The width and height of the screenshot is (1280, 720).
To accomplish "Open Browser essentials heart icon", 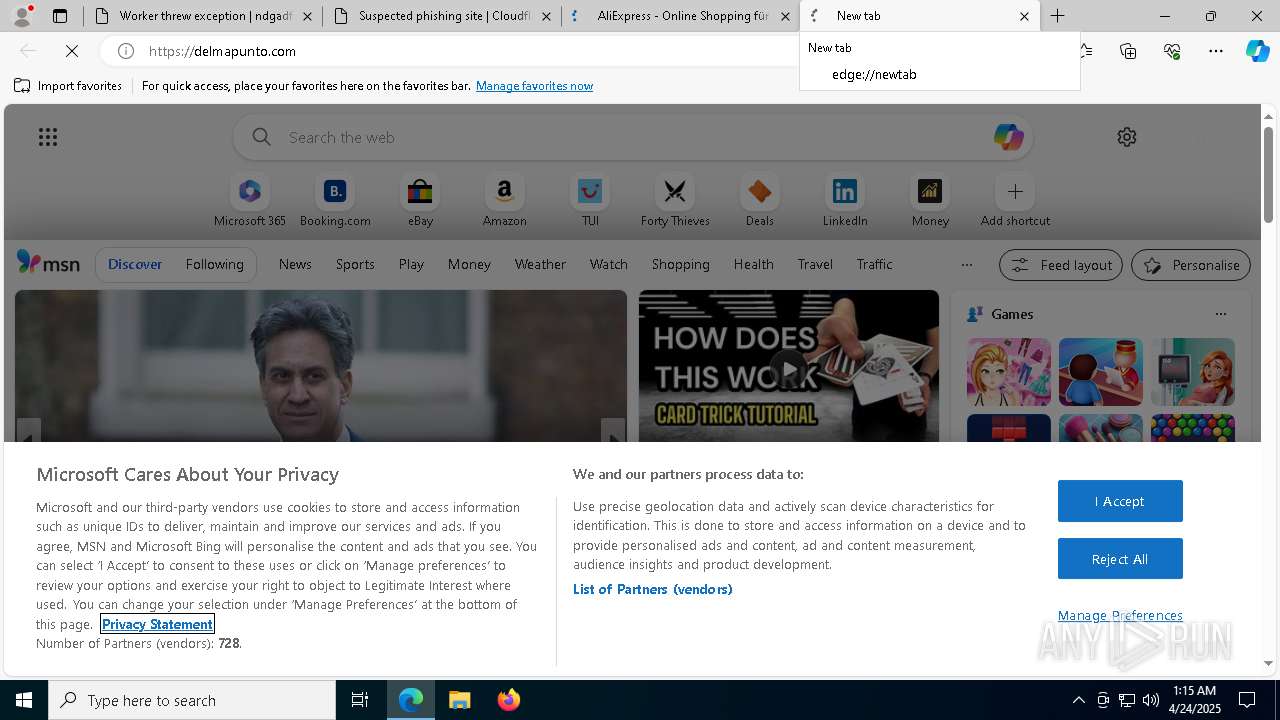I will (1172, 51).
